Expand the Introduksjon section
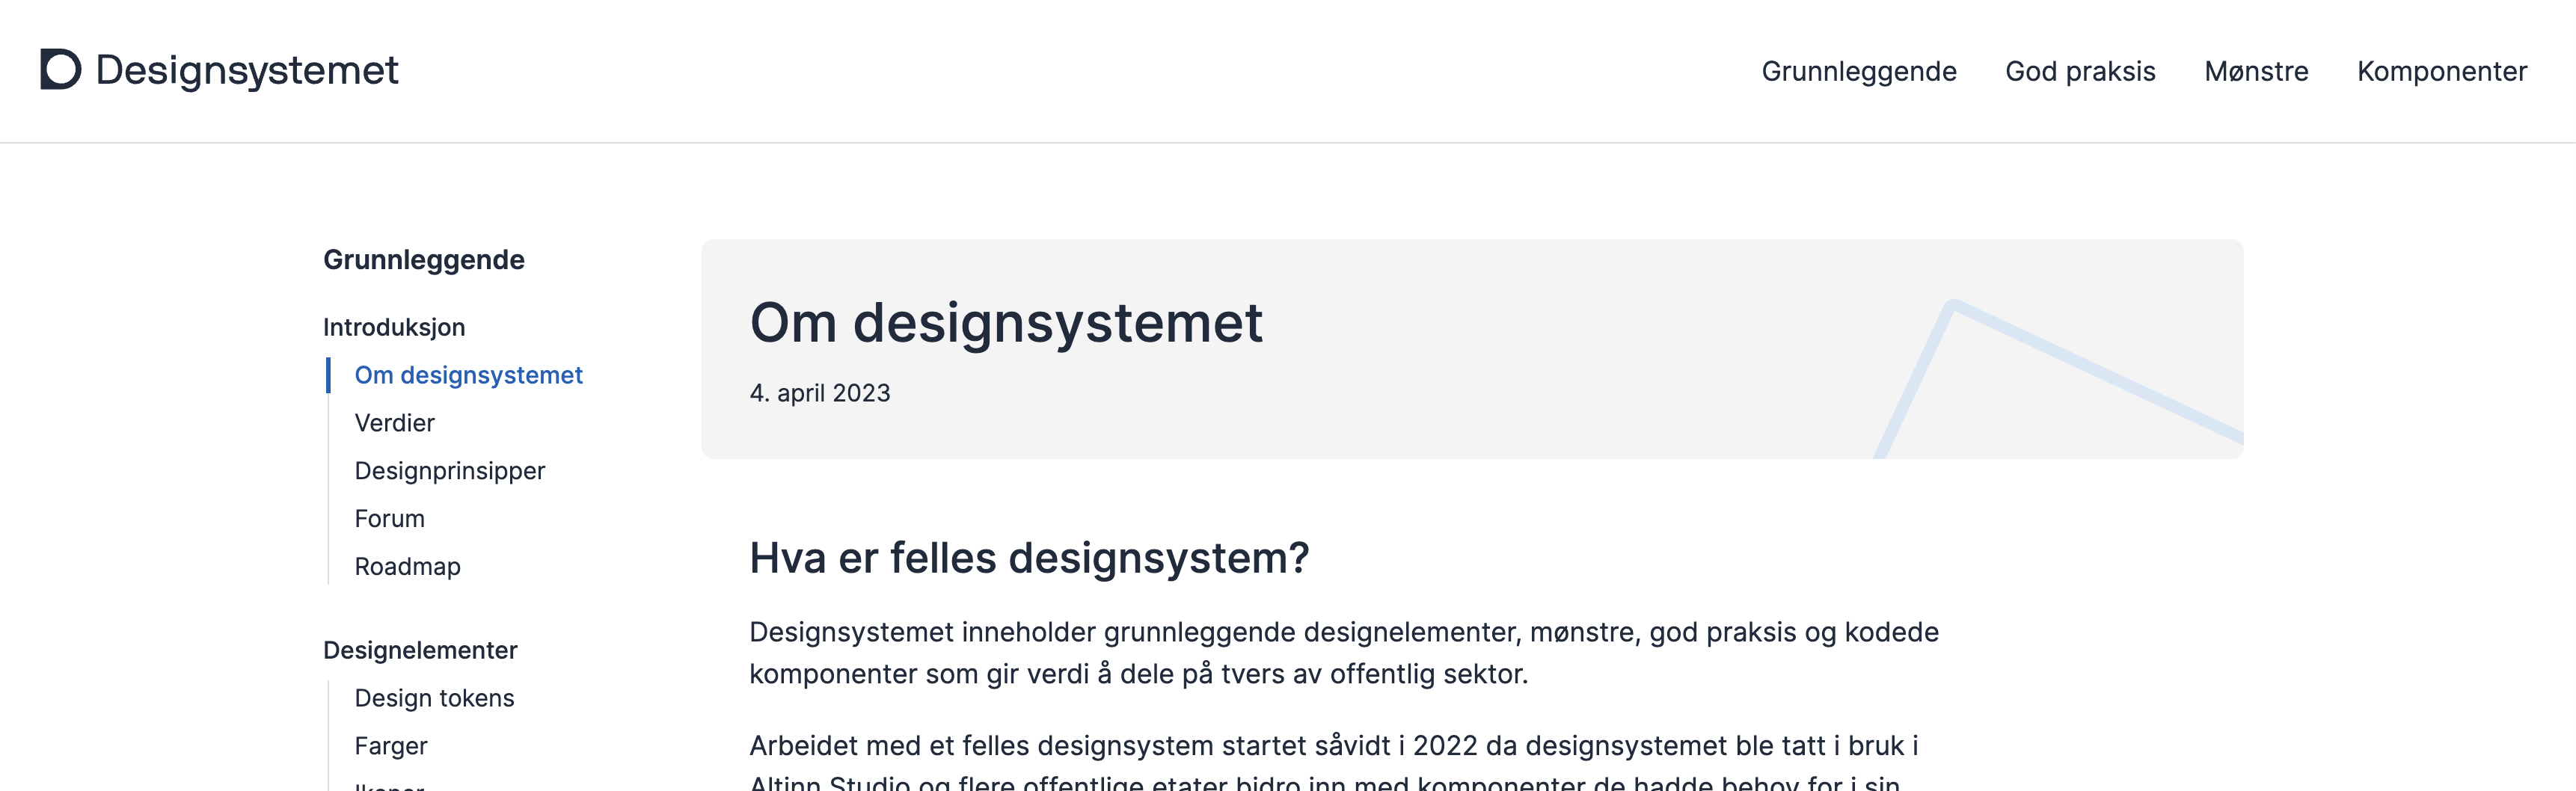Screen dimensions: 2576x791 pyautogui.click(x=393, y=327)
